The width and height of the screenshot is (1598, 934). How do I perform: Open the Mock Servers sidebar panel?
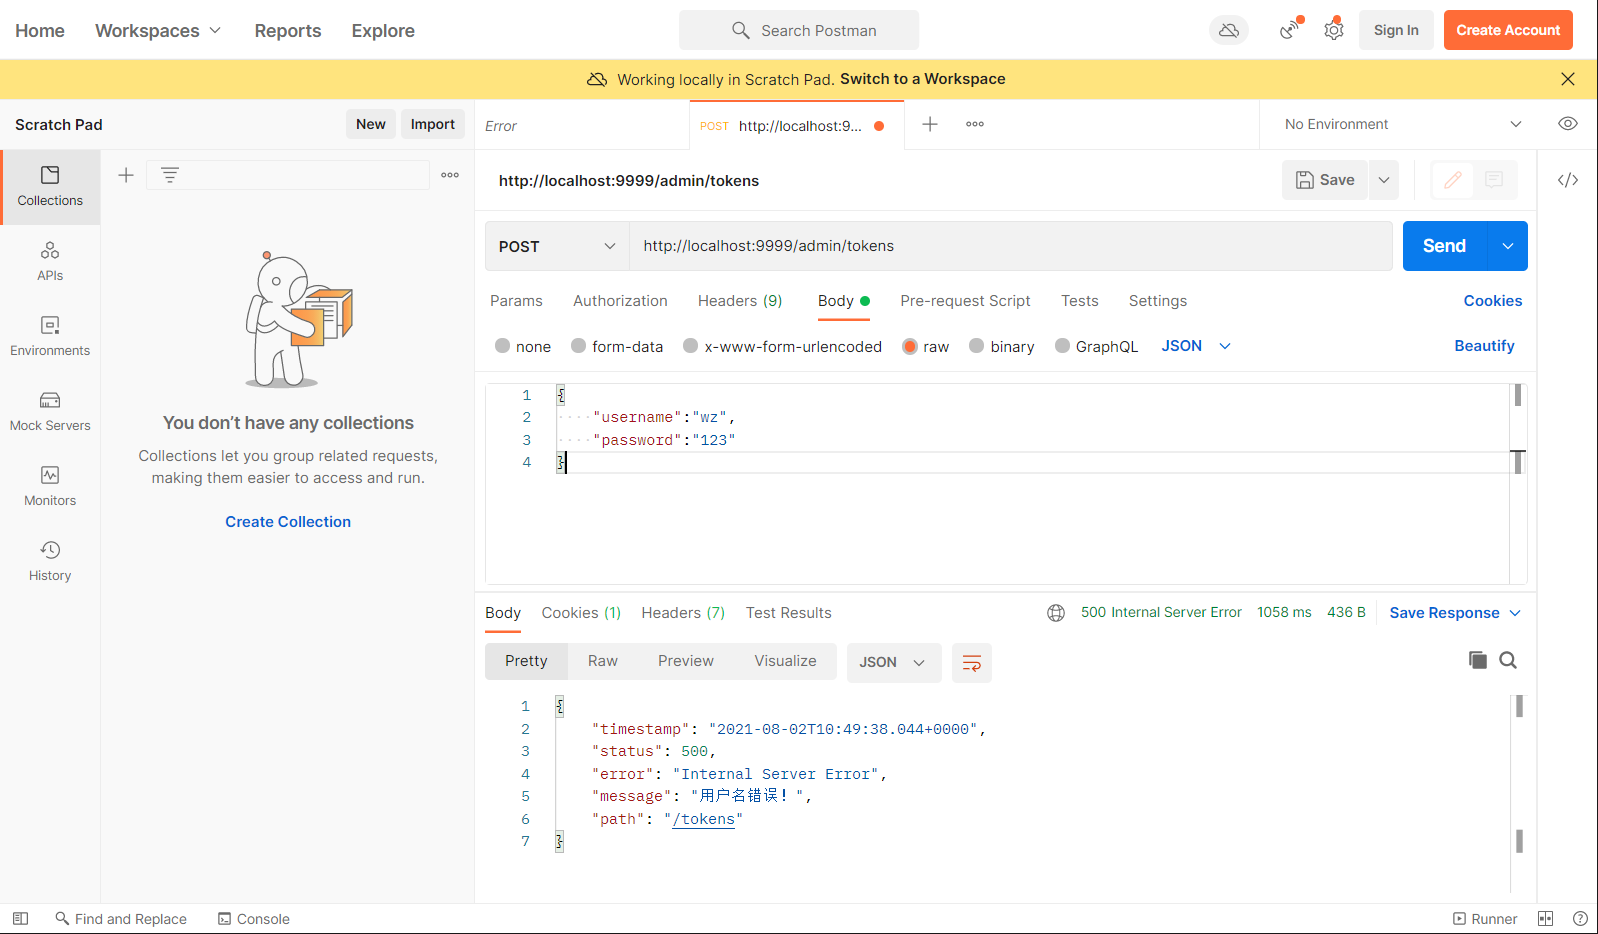tap(50, 411)
